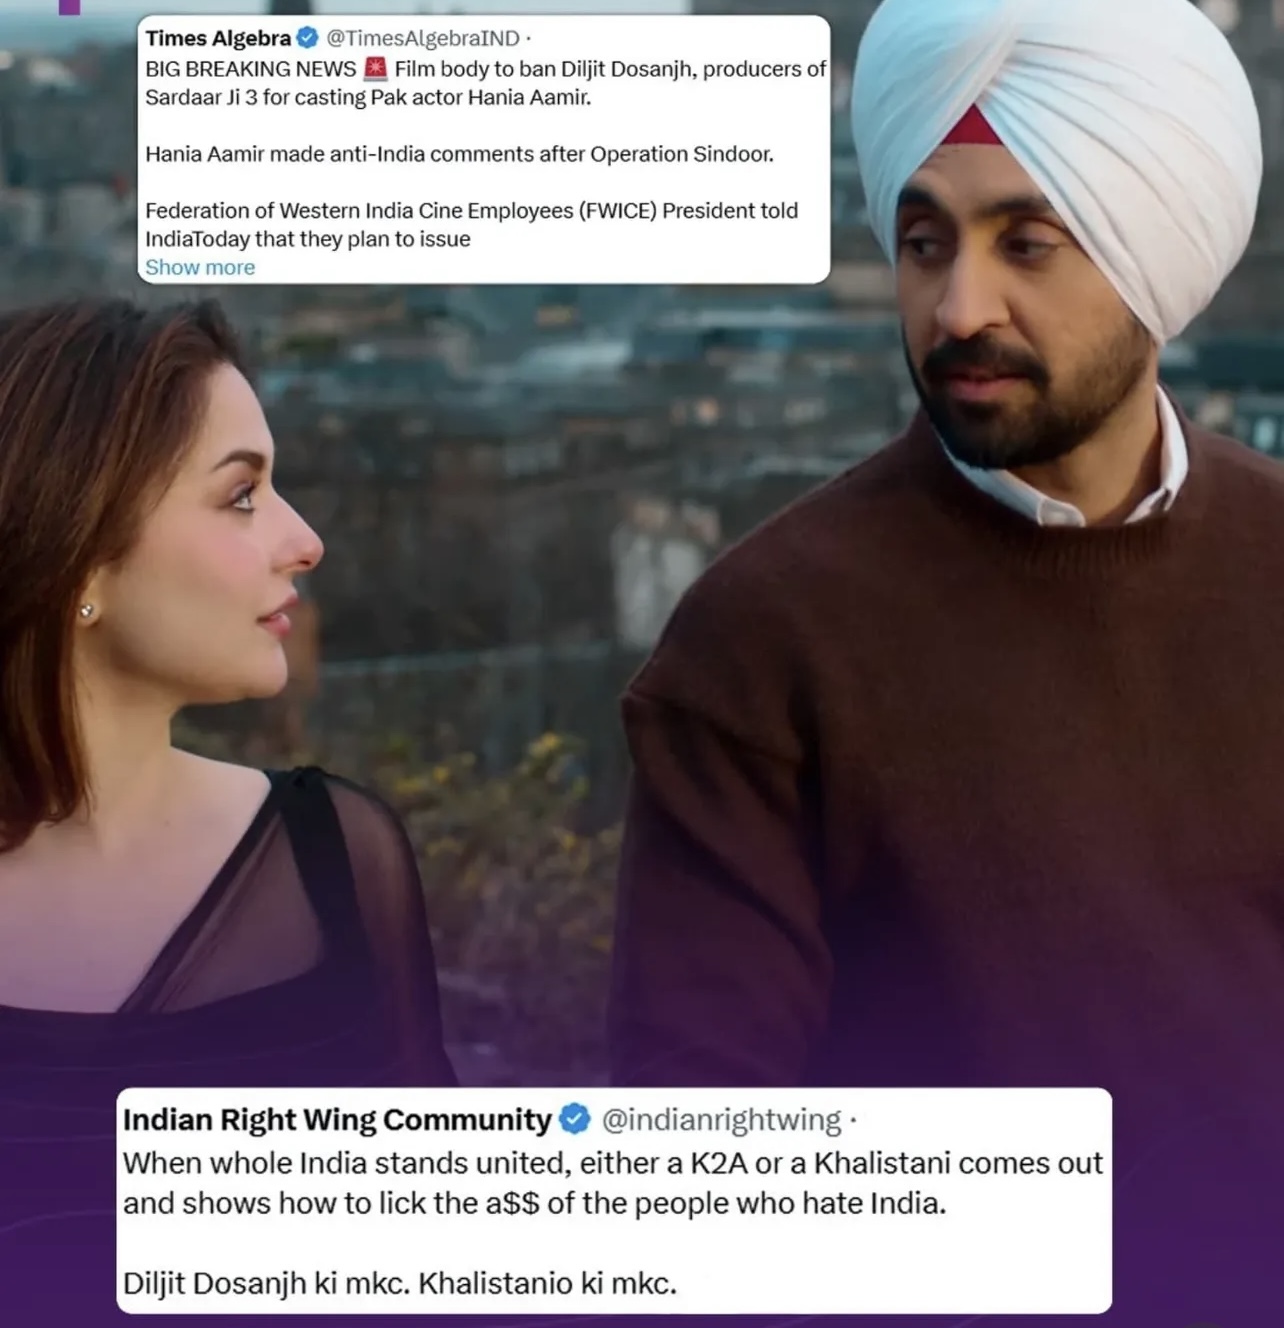Image resolution: width=1284 pixels, height=1328 pixels.
Task: Click the Operation Sindoor sentence
Action: pos(459,154)
